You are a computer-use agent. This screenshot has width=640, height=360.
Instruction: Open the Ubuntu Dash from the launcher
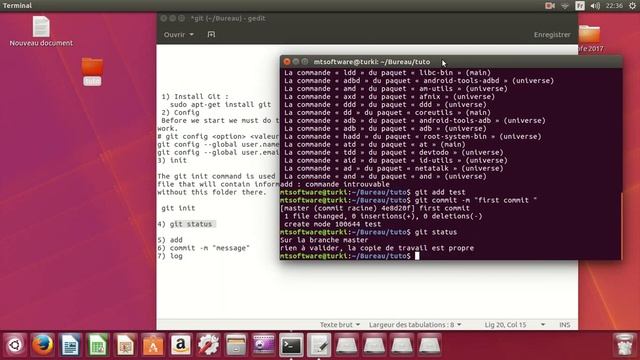click(x=15, y=345)
